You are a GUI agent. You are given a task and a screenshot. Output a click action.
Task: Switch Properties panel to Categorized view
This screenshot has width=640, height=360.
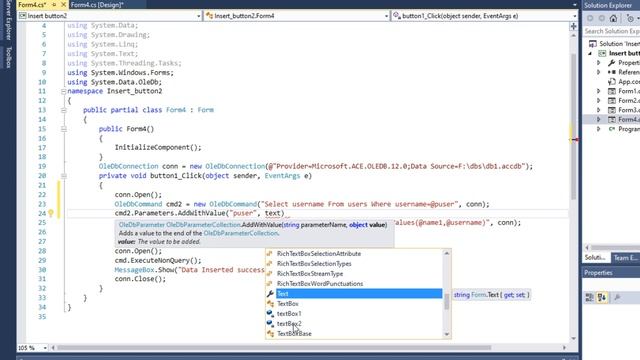[589, 298]
